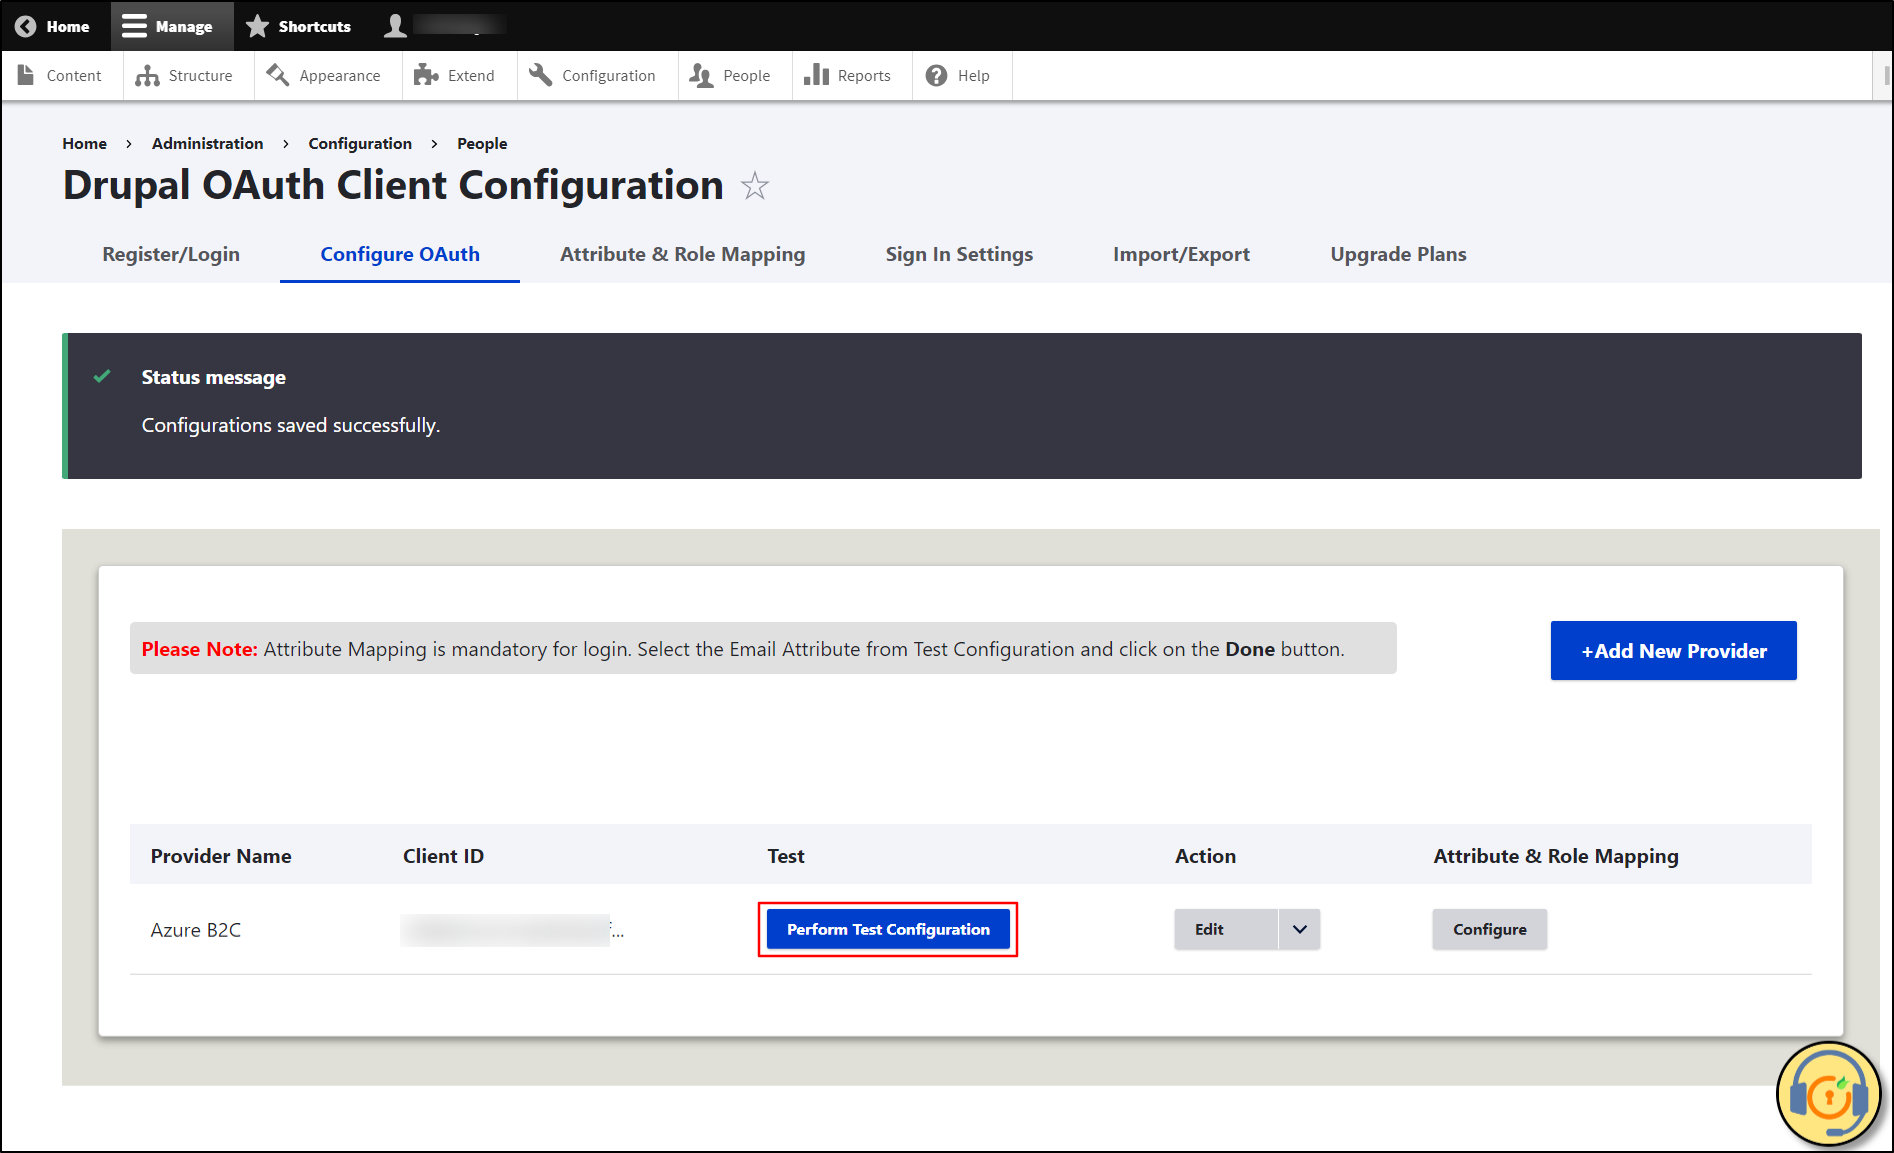The height and width of the screenshot is (1153, 1894).
Task: Open the Appearance menu
Action: [325, 76]
